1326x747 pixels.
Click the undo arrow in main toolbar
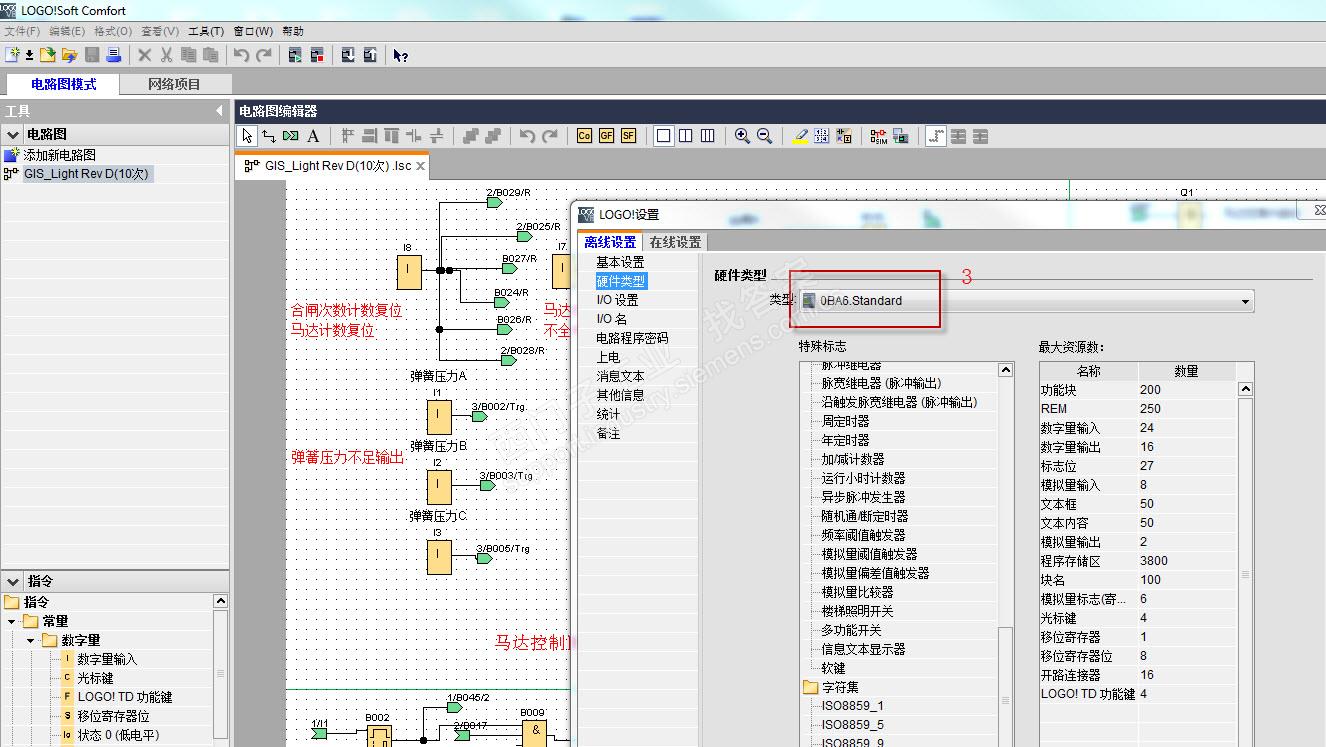(241, 55)
